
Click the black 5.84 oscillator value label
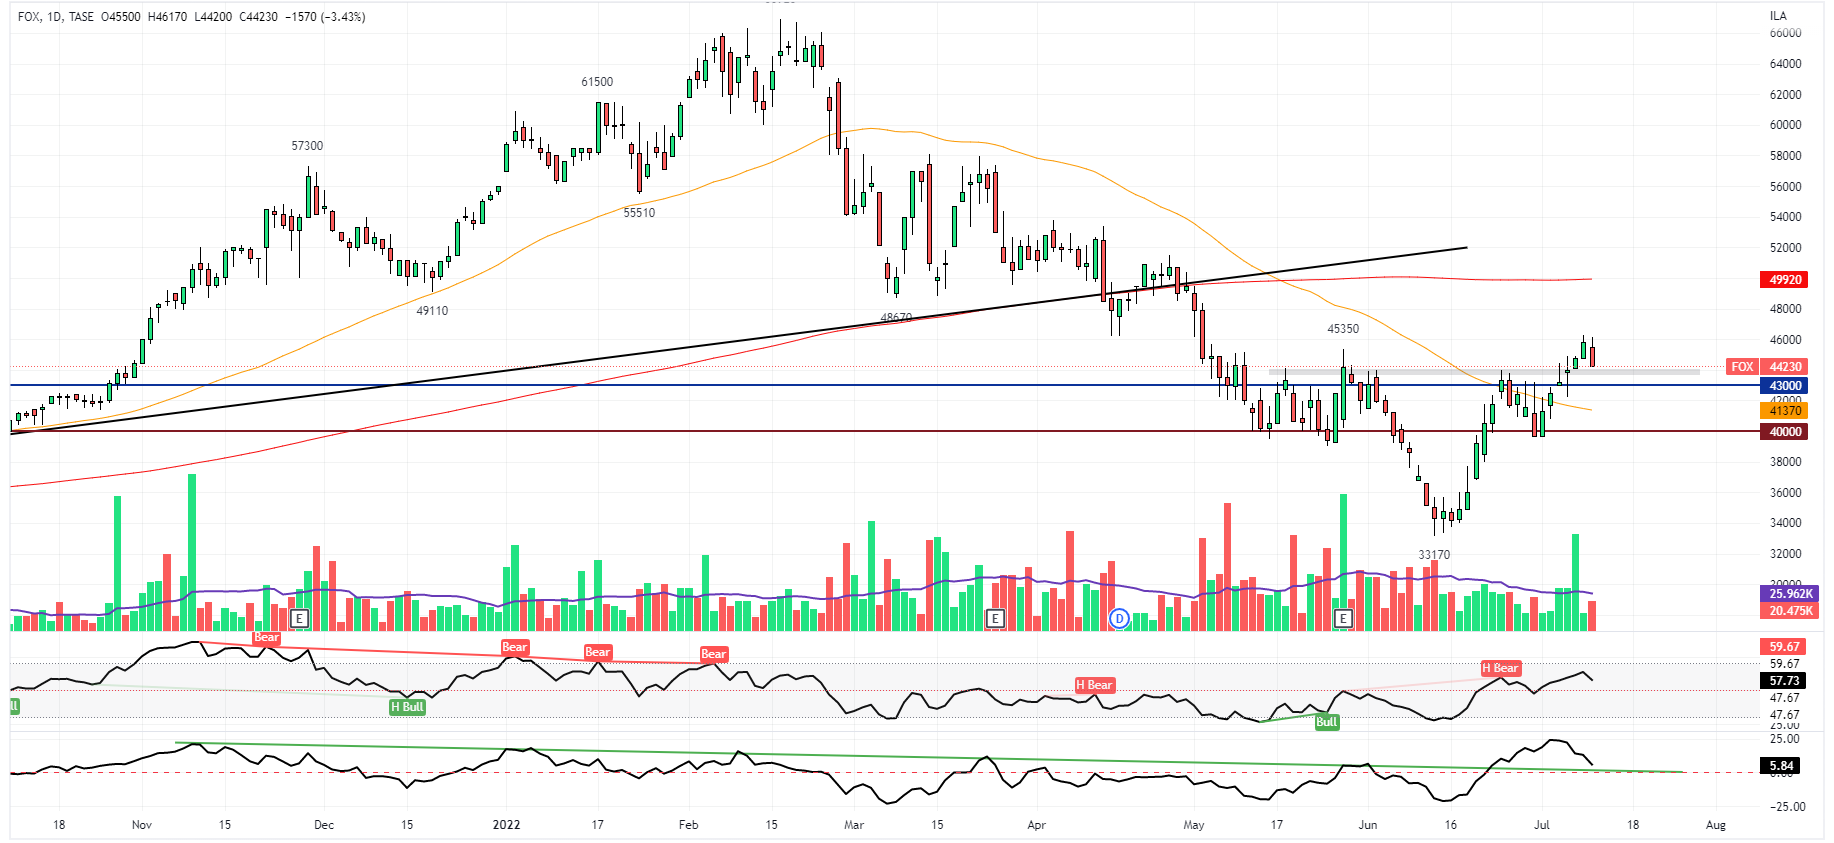(1782, 766)
